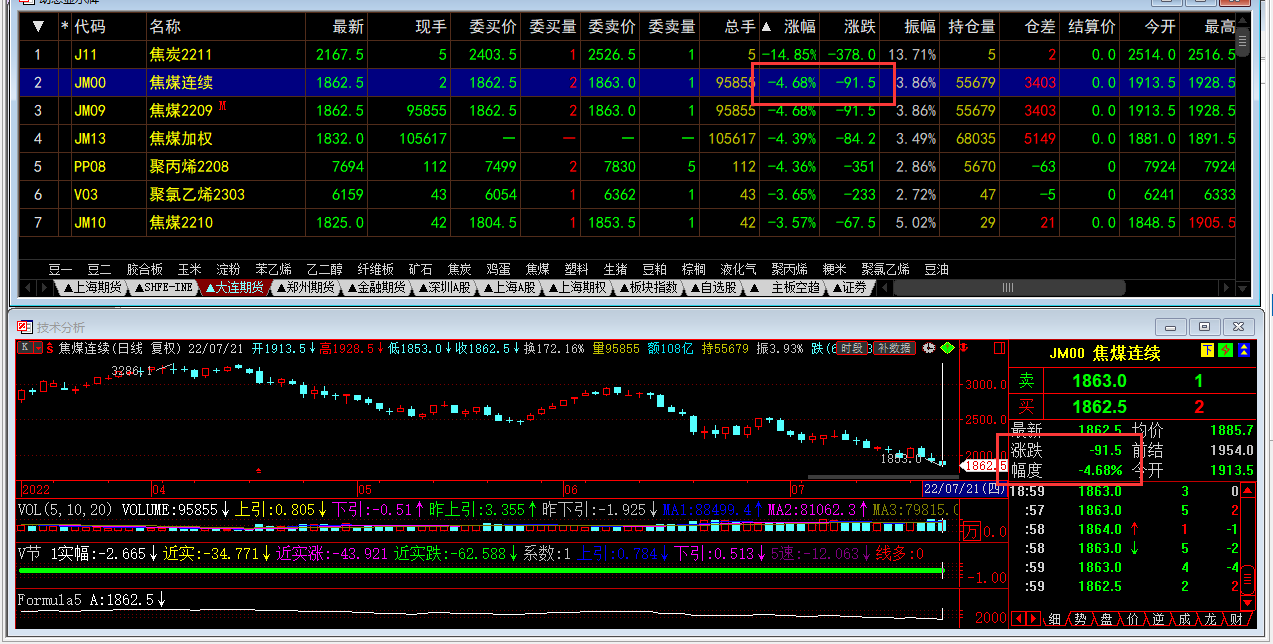Sort by the 振幅 column header
Image resolution: width=1273 pixels, height=644 pixels.
click(921, 26)
